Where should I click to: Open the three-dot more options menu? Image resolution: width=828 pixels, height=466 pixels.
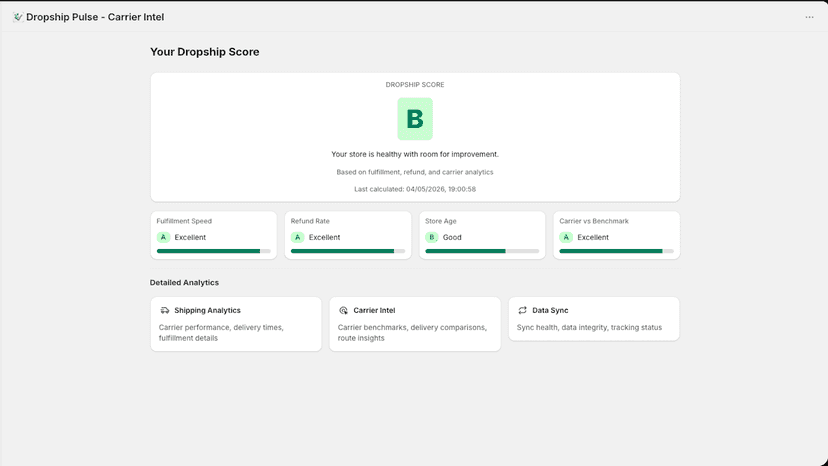pyautogui.click(x=809, y=17)
